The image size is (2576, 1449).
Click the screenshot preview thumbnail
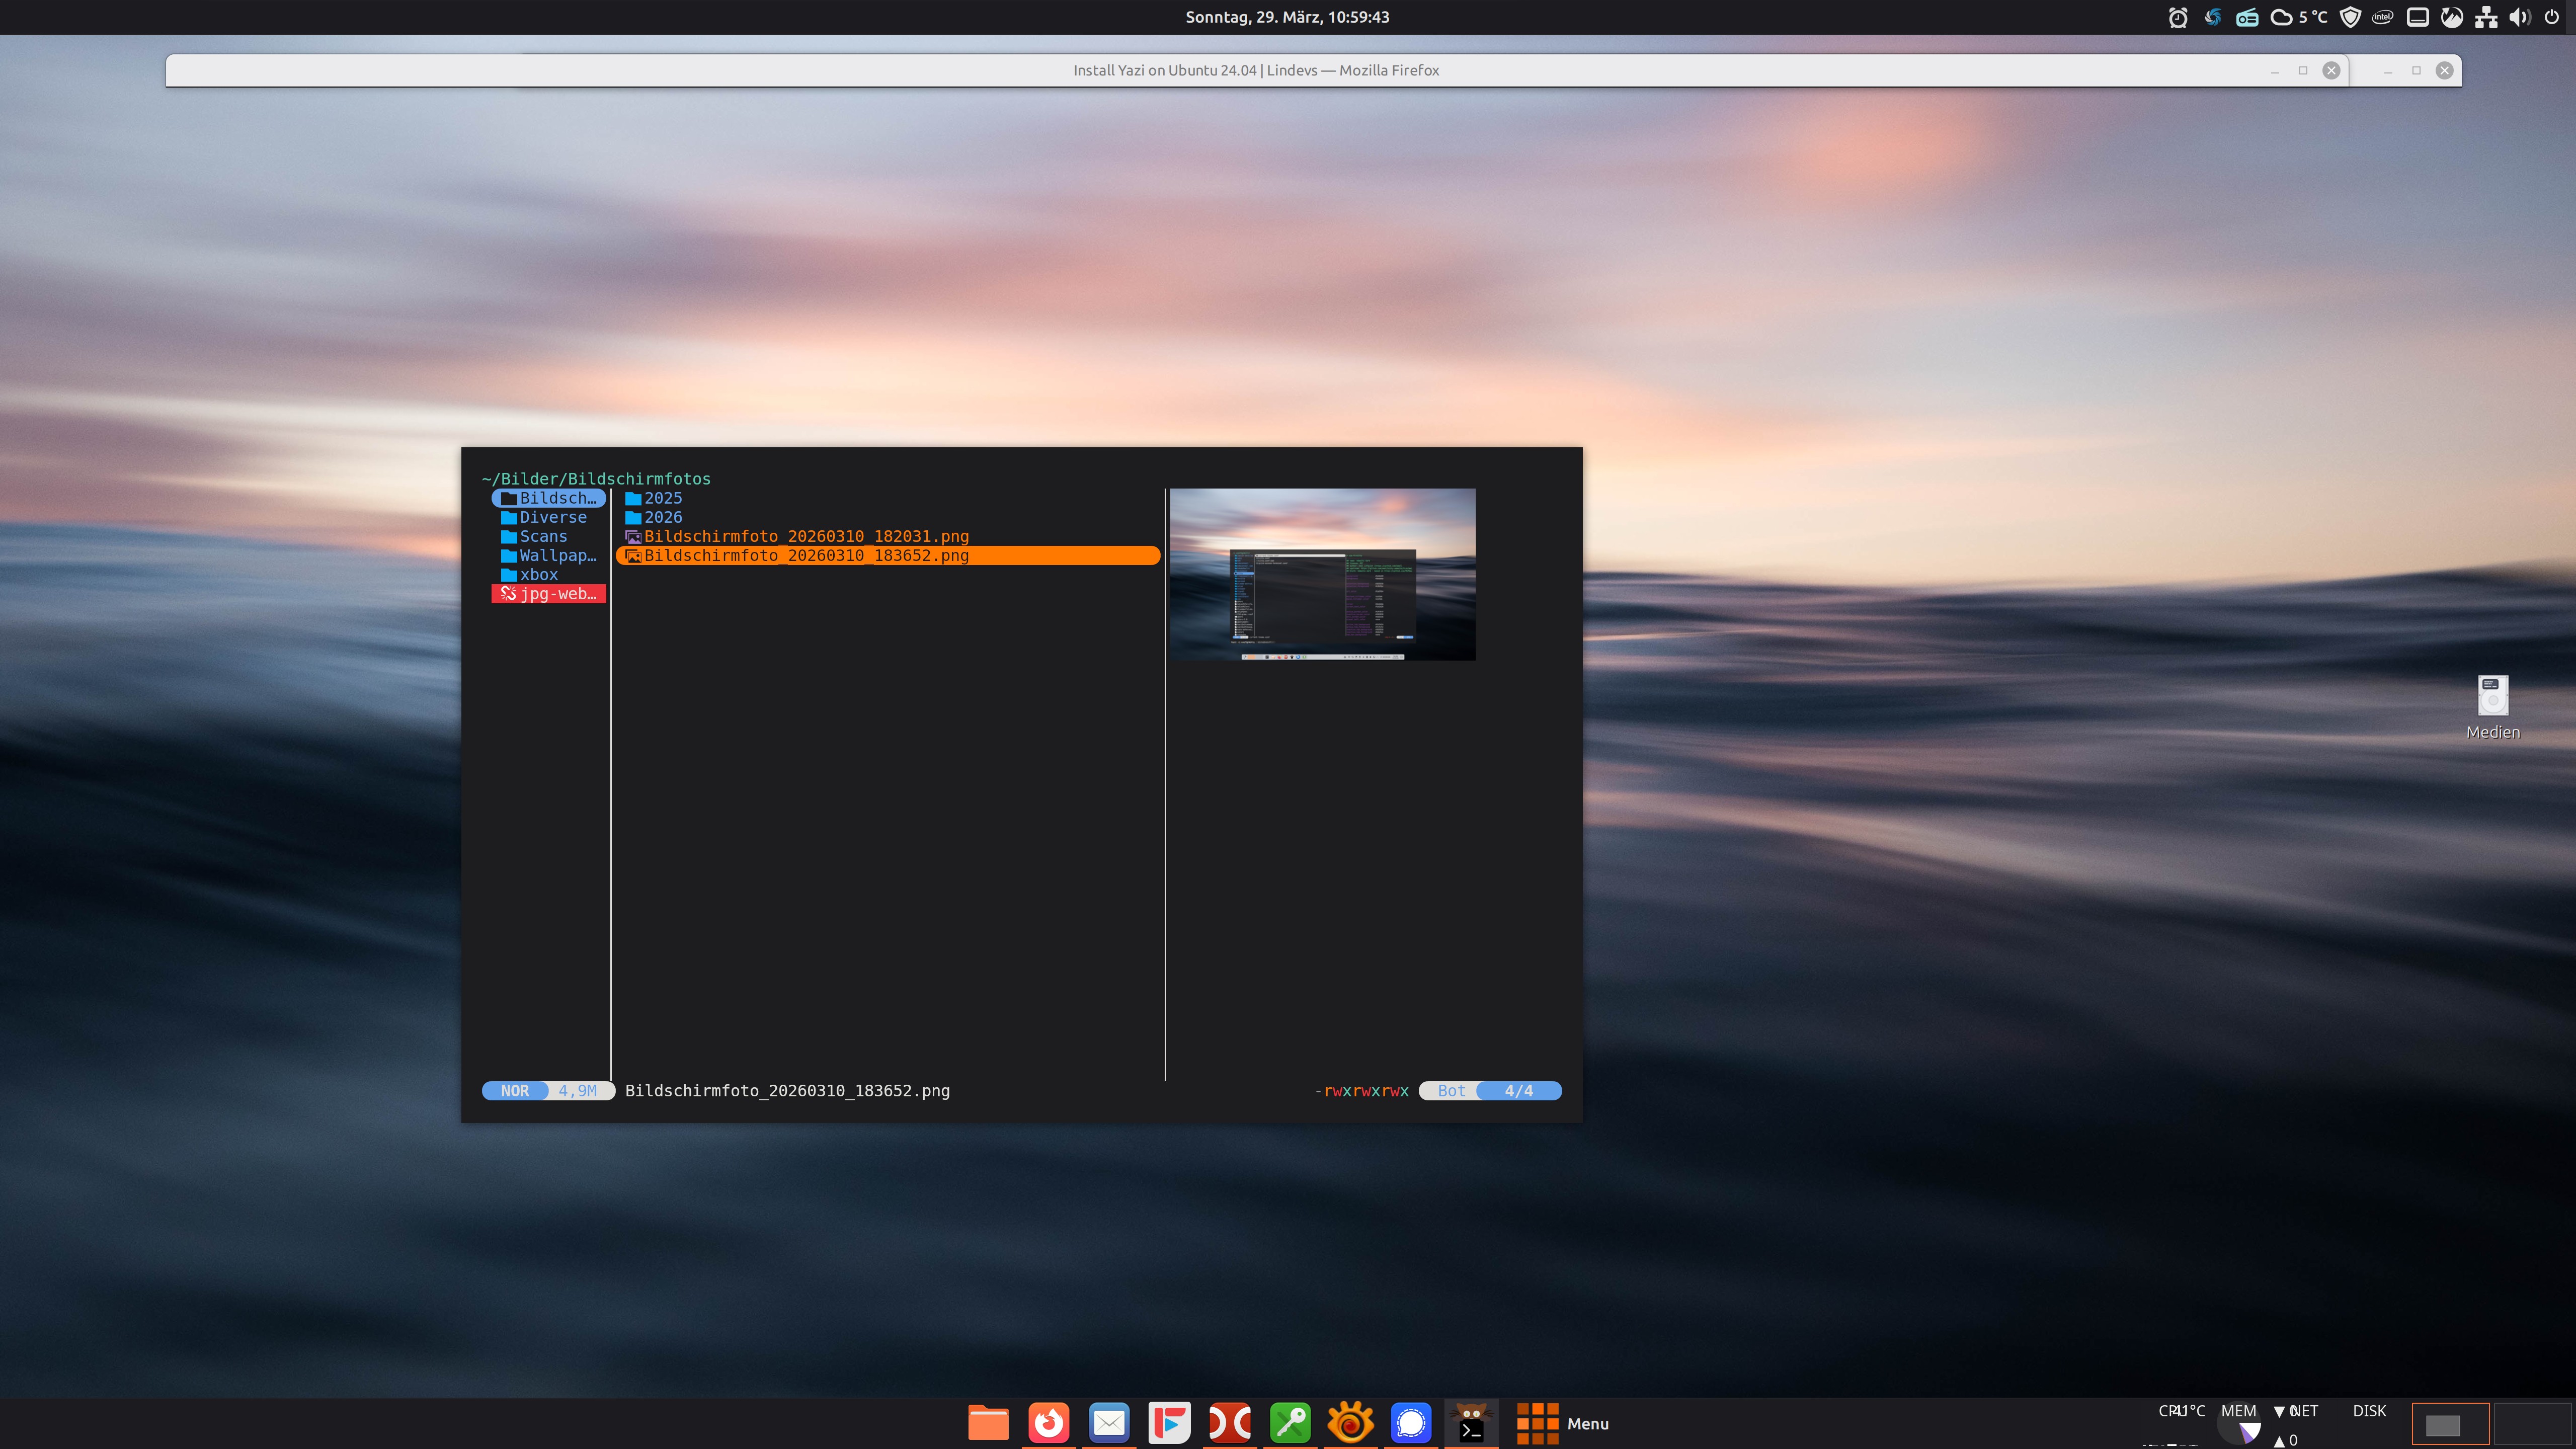click(x=1322, y=574)
